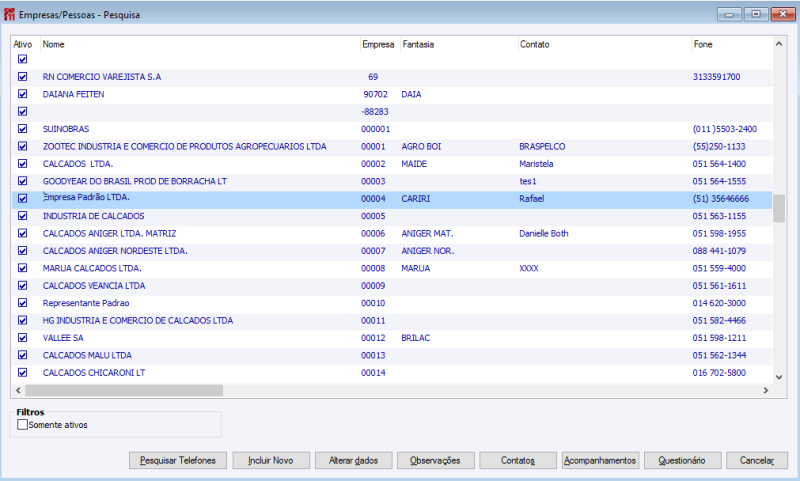Click phone number (011 )5503-2400
This screenshot has height=481, width=800.
point(725,129)
